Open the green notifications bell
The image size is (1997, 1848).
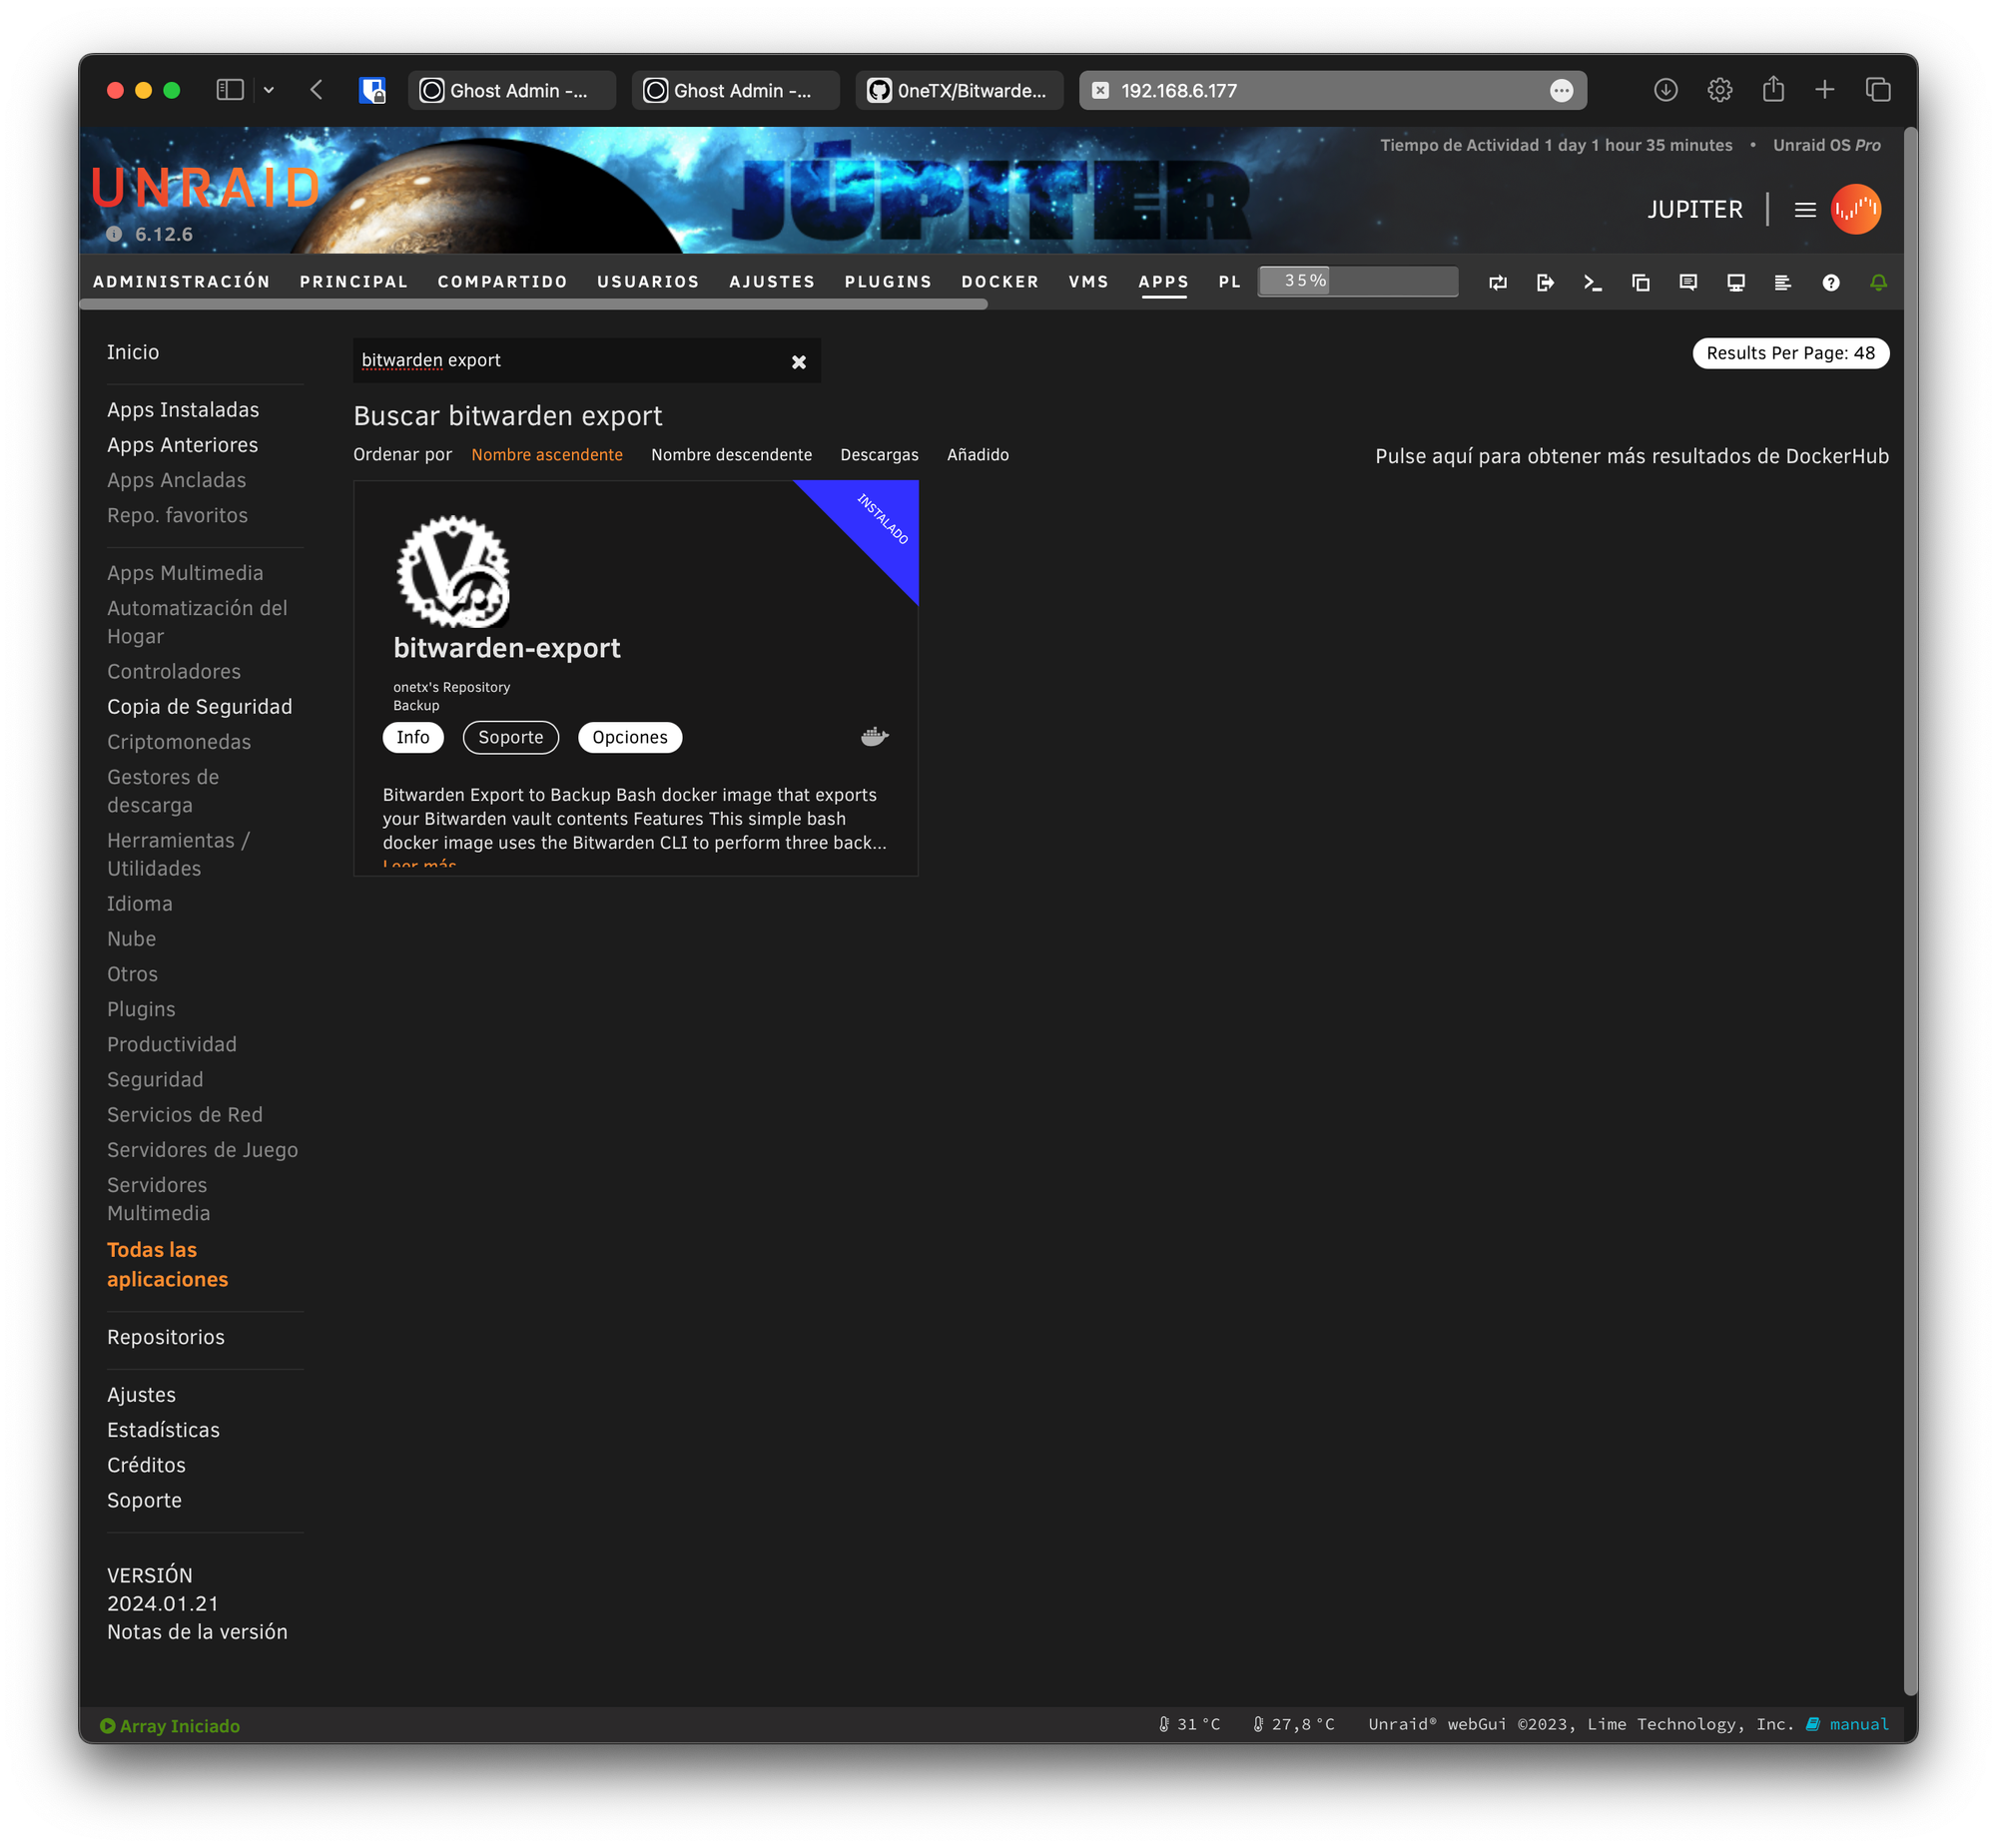point(1878,283)
